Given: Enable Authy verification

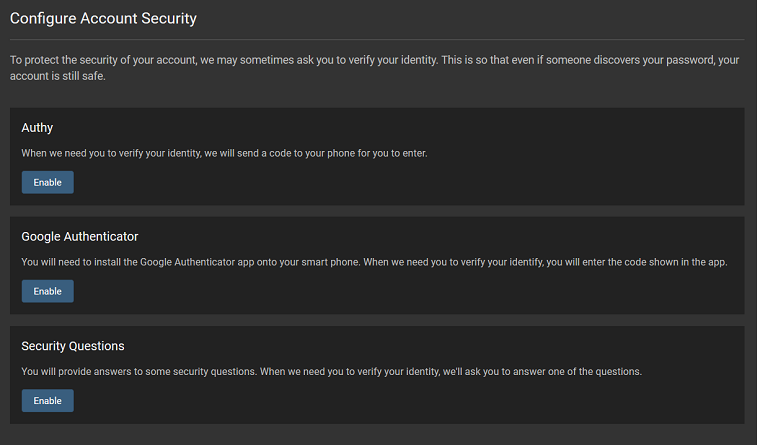Looking at the screenshot, I should click(47, 182).
